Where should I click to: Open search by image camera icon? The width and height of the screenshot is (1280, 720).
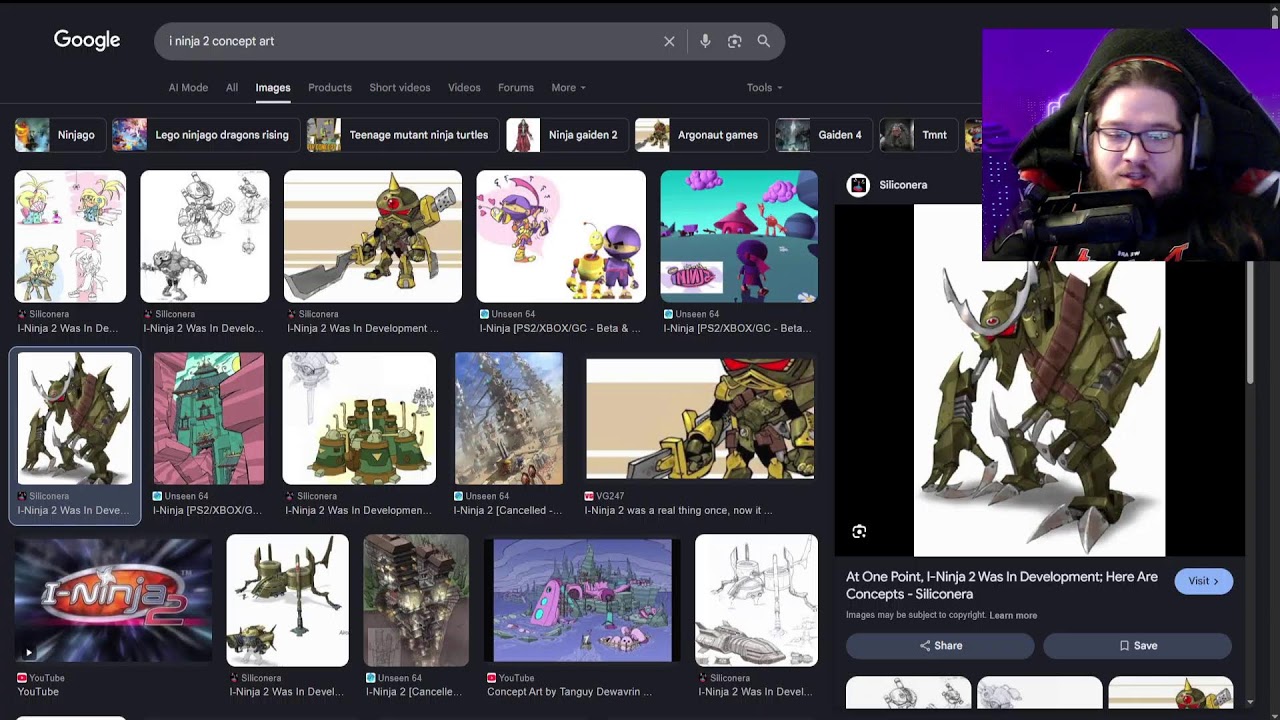[x=734, y=41]
